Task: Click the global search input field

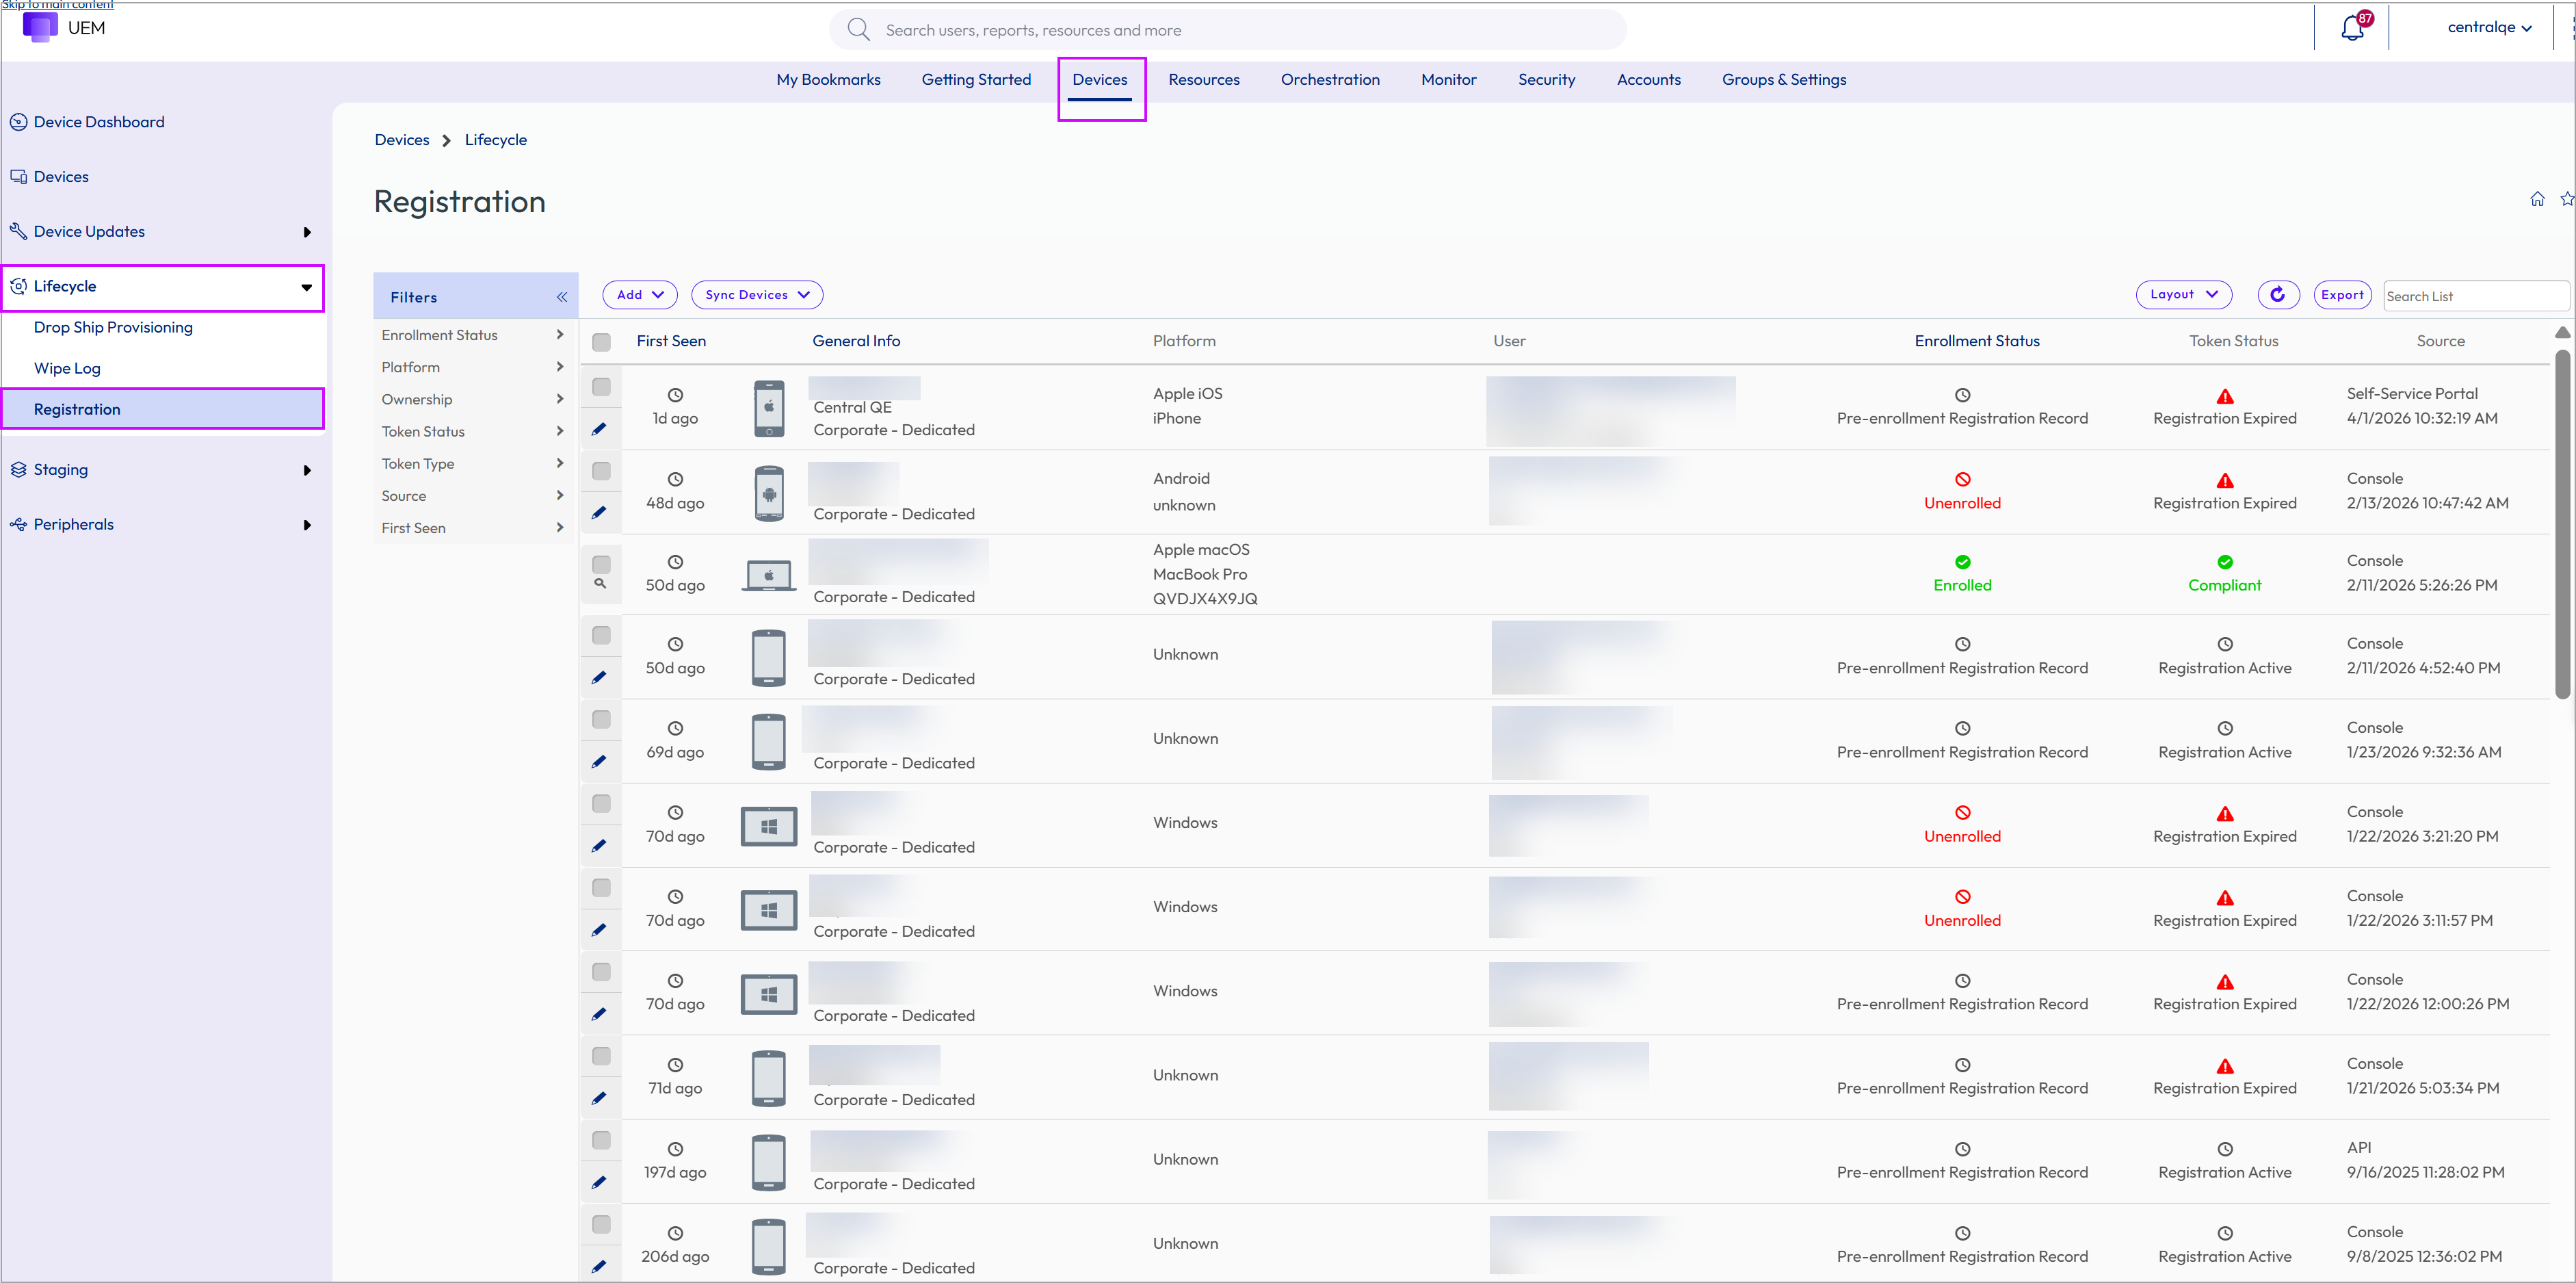Action: point(1228,30)
